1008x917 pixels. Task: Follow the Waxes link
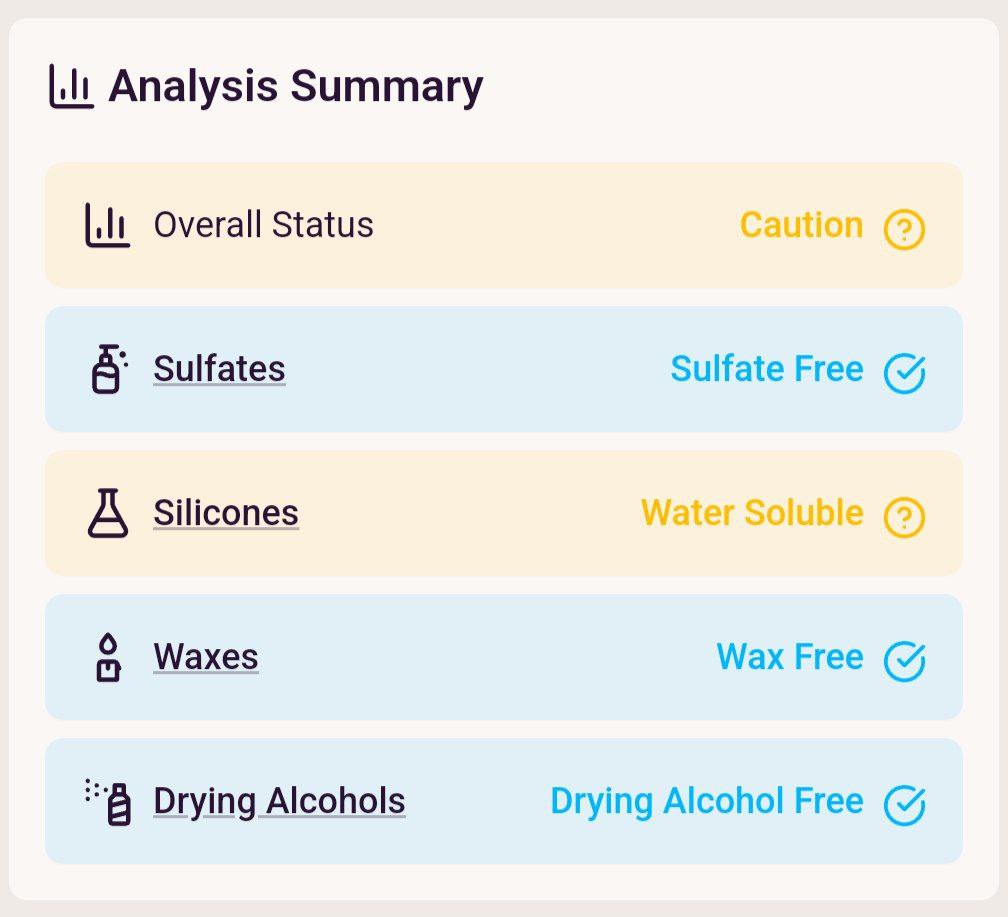[x=206, y=657]
